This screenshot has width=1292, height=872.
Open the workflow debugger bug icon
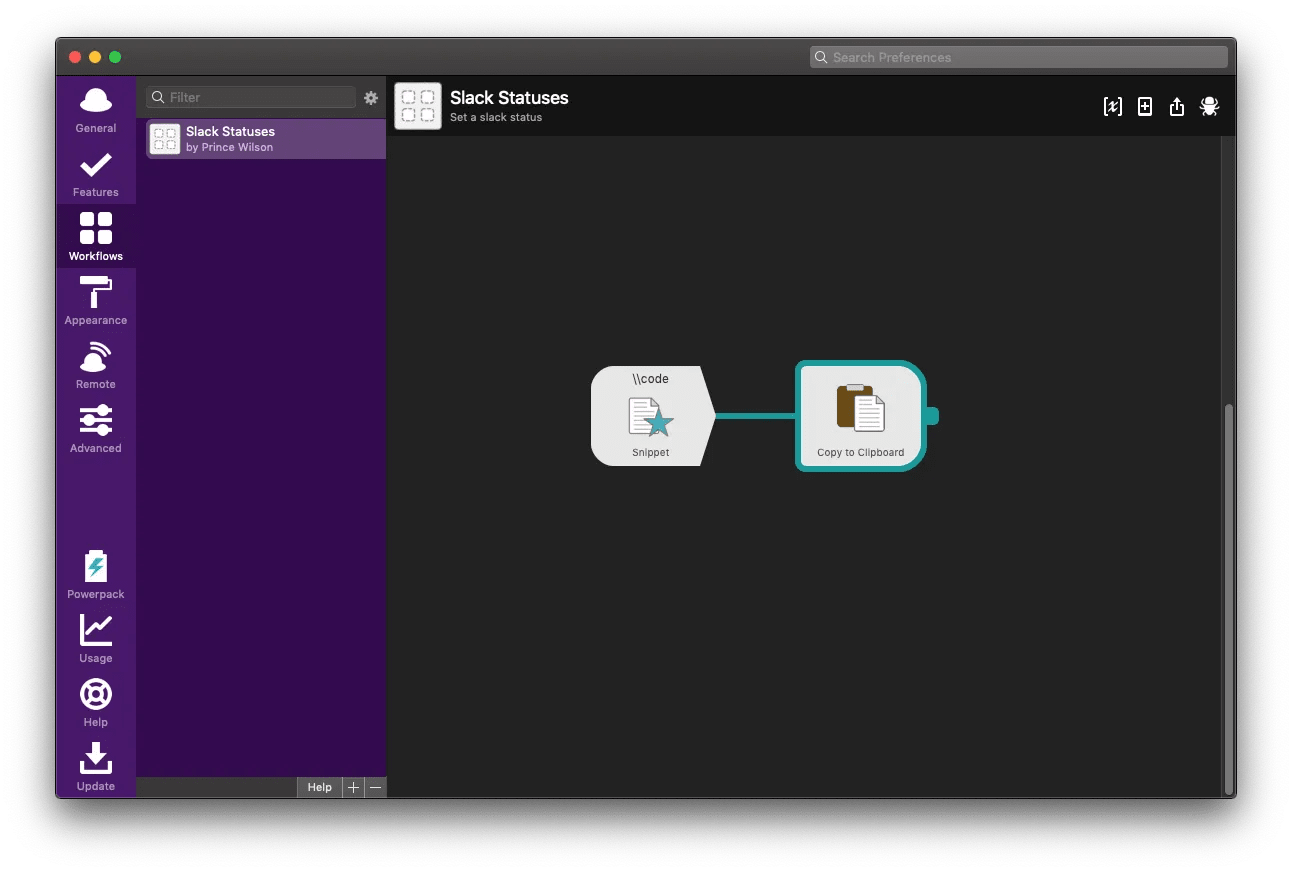tap(1209, 106)
